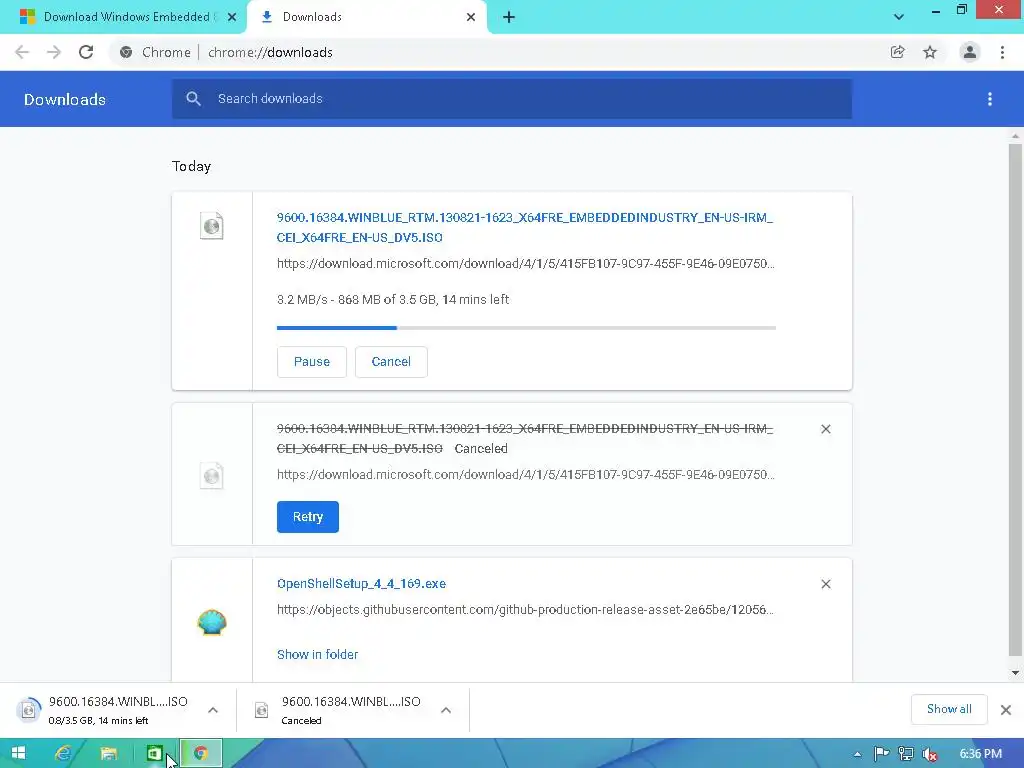Select the Downloads tab

click(366, 17)
